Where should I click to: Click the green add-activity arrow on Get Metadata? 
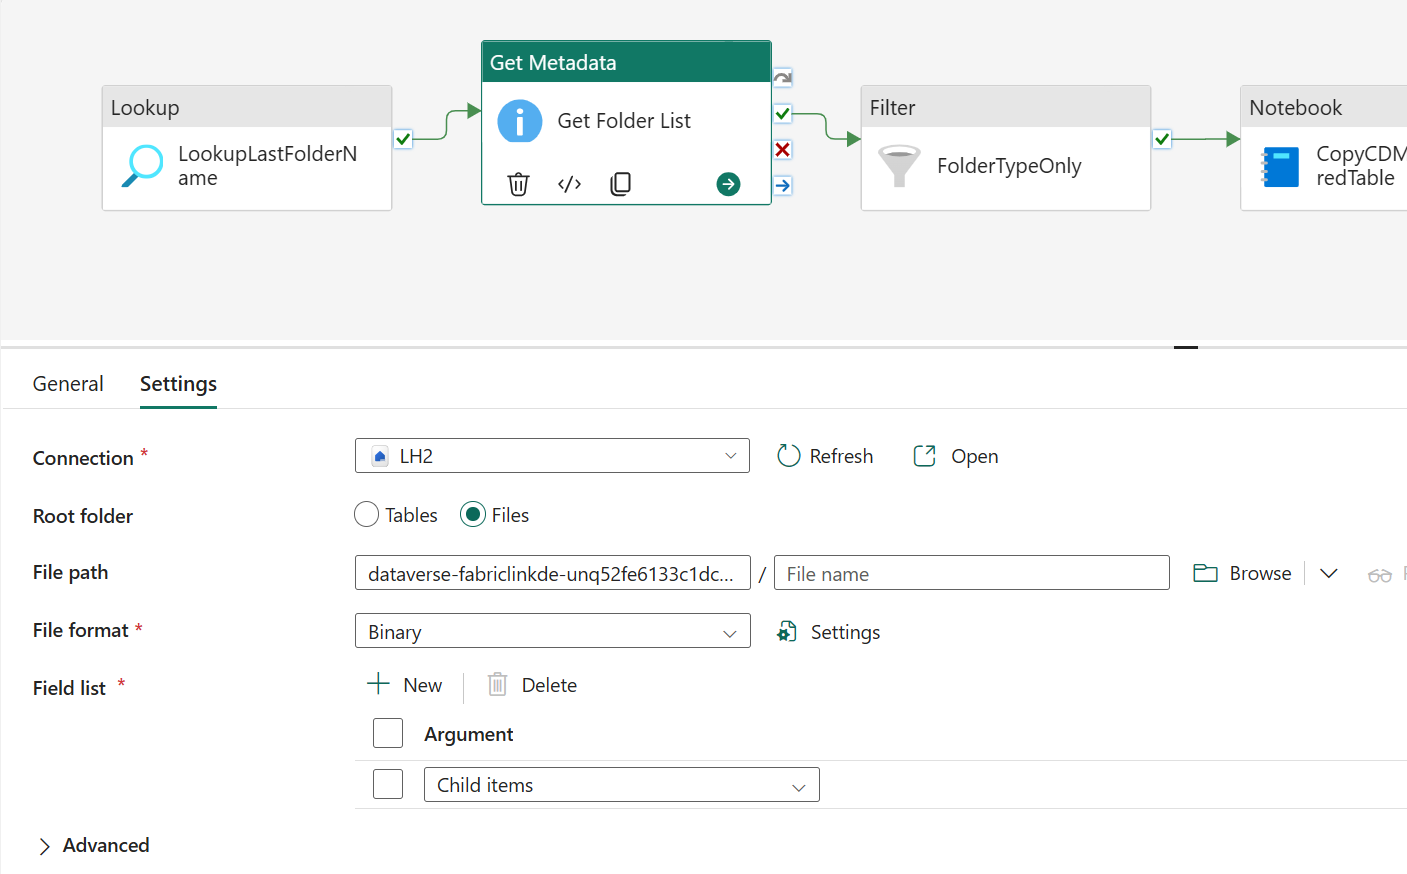click(x=728, y=184)
